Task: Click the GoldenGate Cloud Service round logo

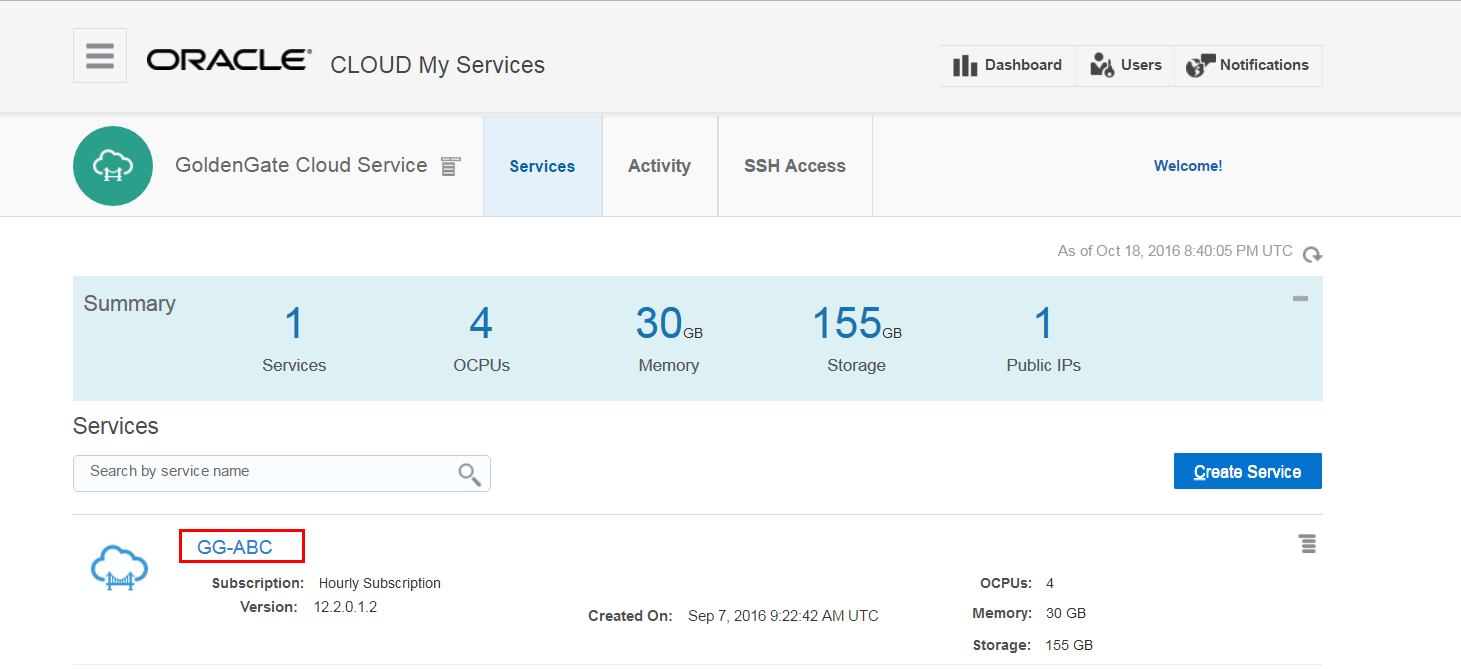Action: click(113, 166)
